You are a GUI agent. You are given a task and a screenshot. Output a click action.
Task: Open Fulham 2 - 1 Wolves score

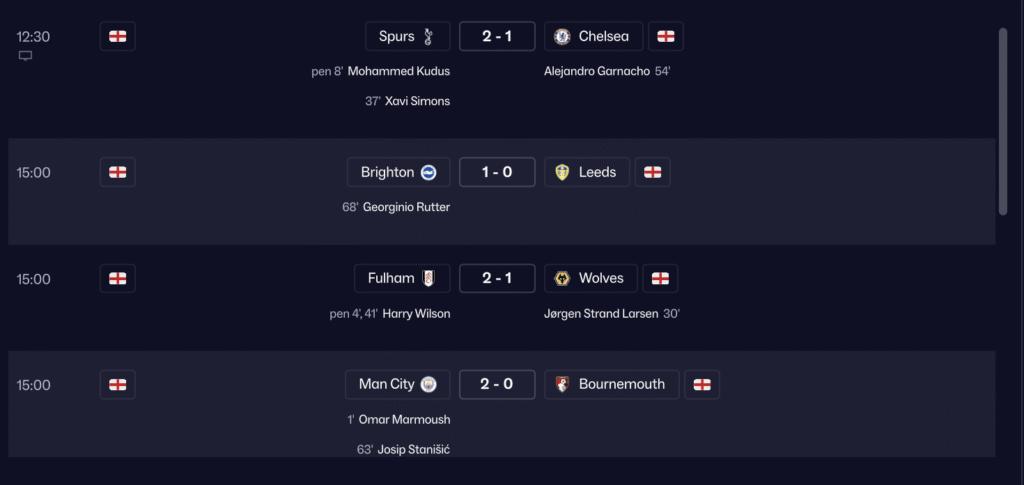(497, 278)
